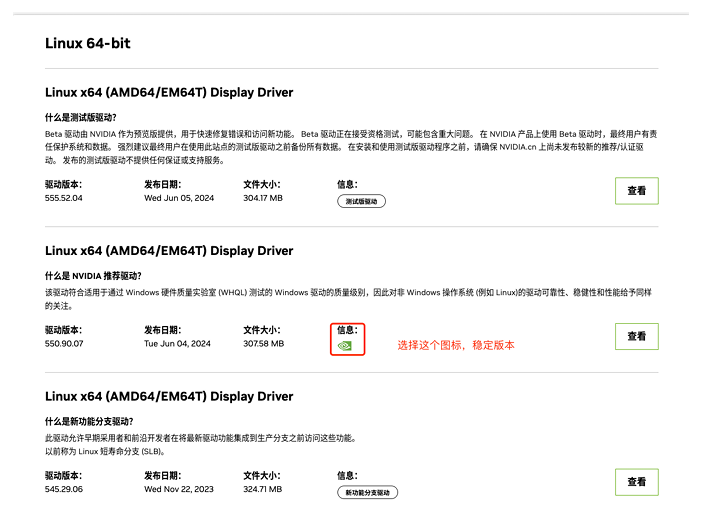708x513 pixels.
Task: Click Display Driver title above 545.29.06
Action: 169,396
